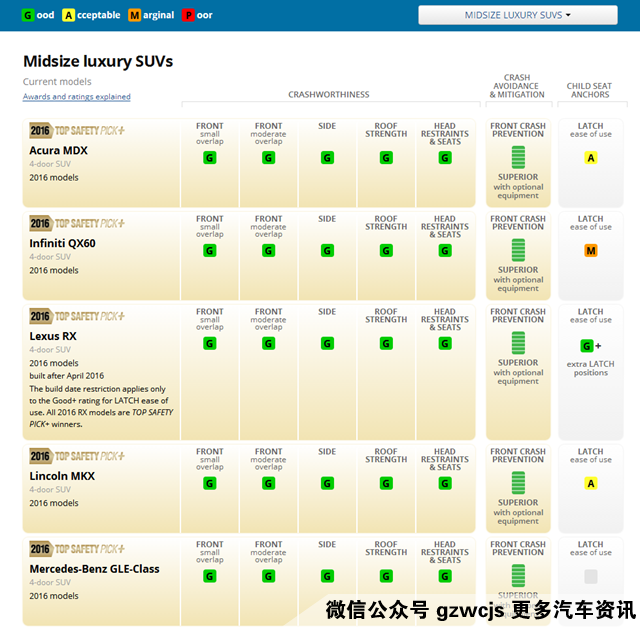Open the Midsize Luxury SUVs dropdown

coord(517,15)
